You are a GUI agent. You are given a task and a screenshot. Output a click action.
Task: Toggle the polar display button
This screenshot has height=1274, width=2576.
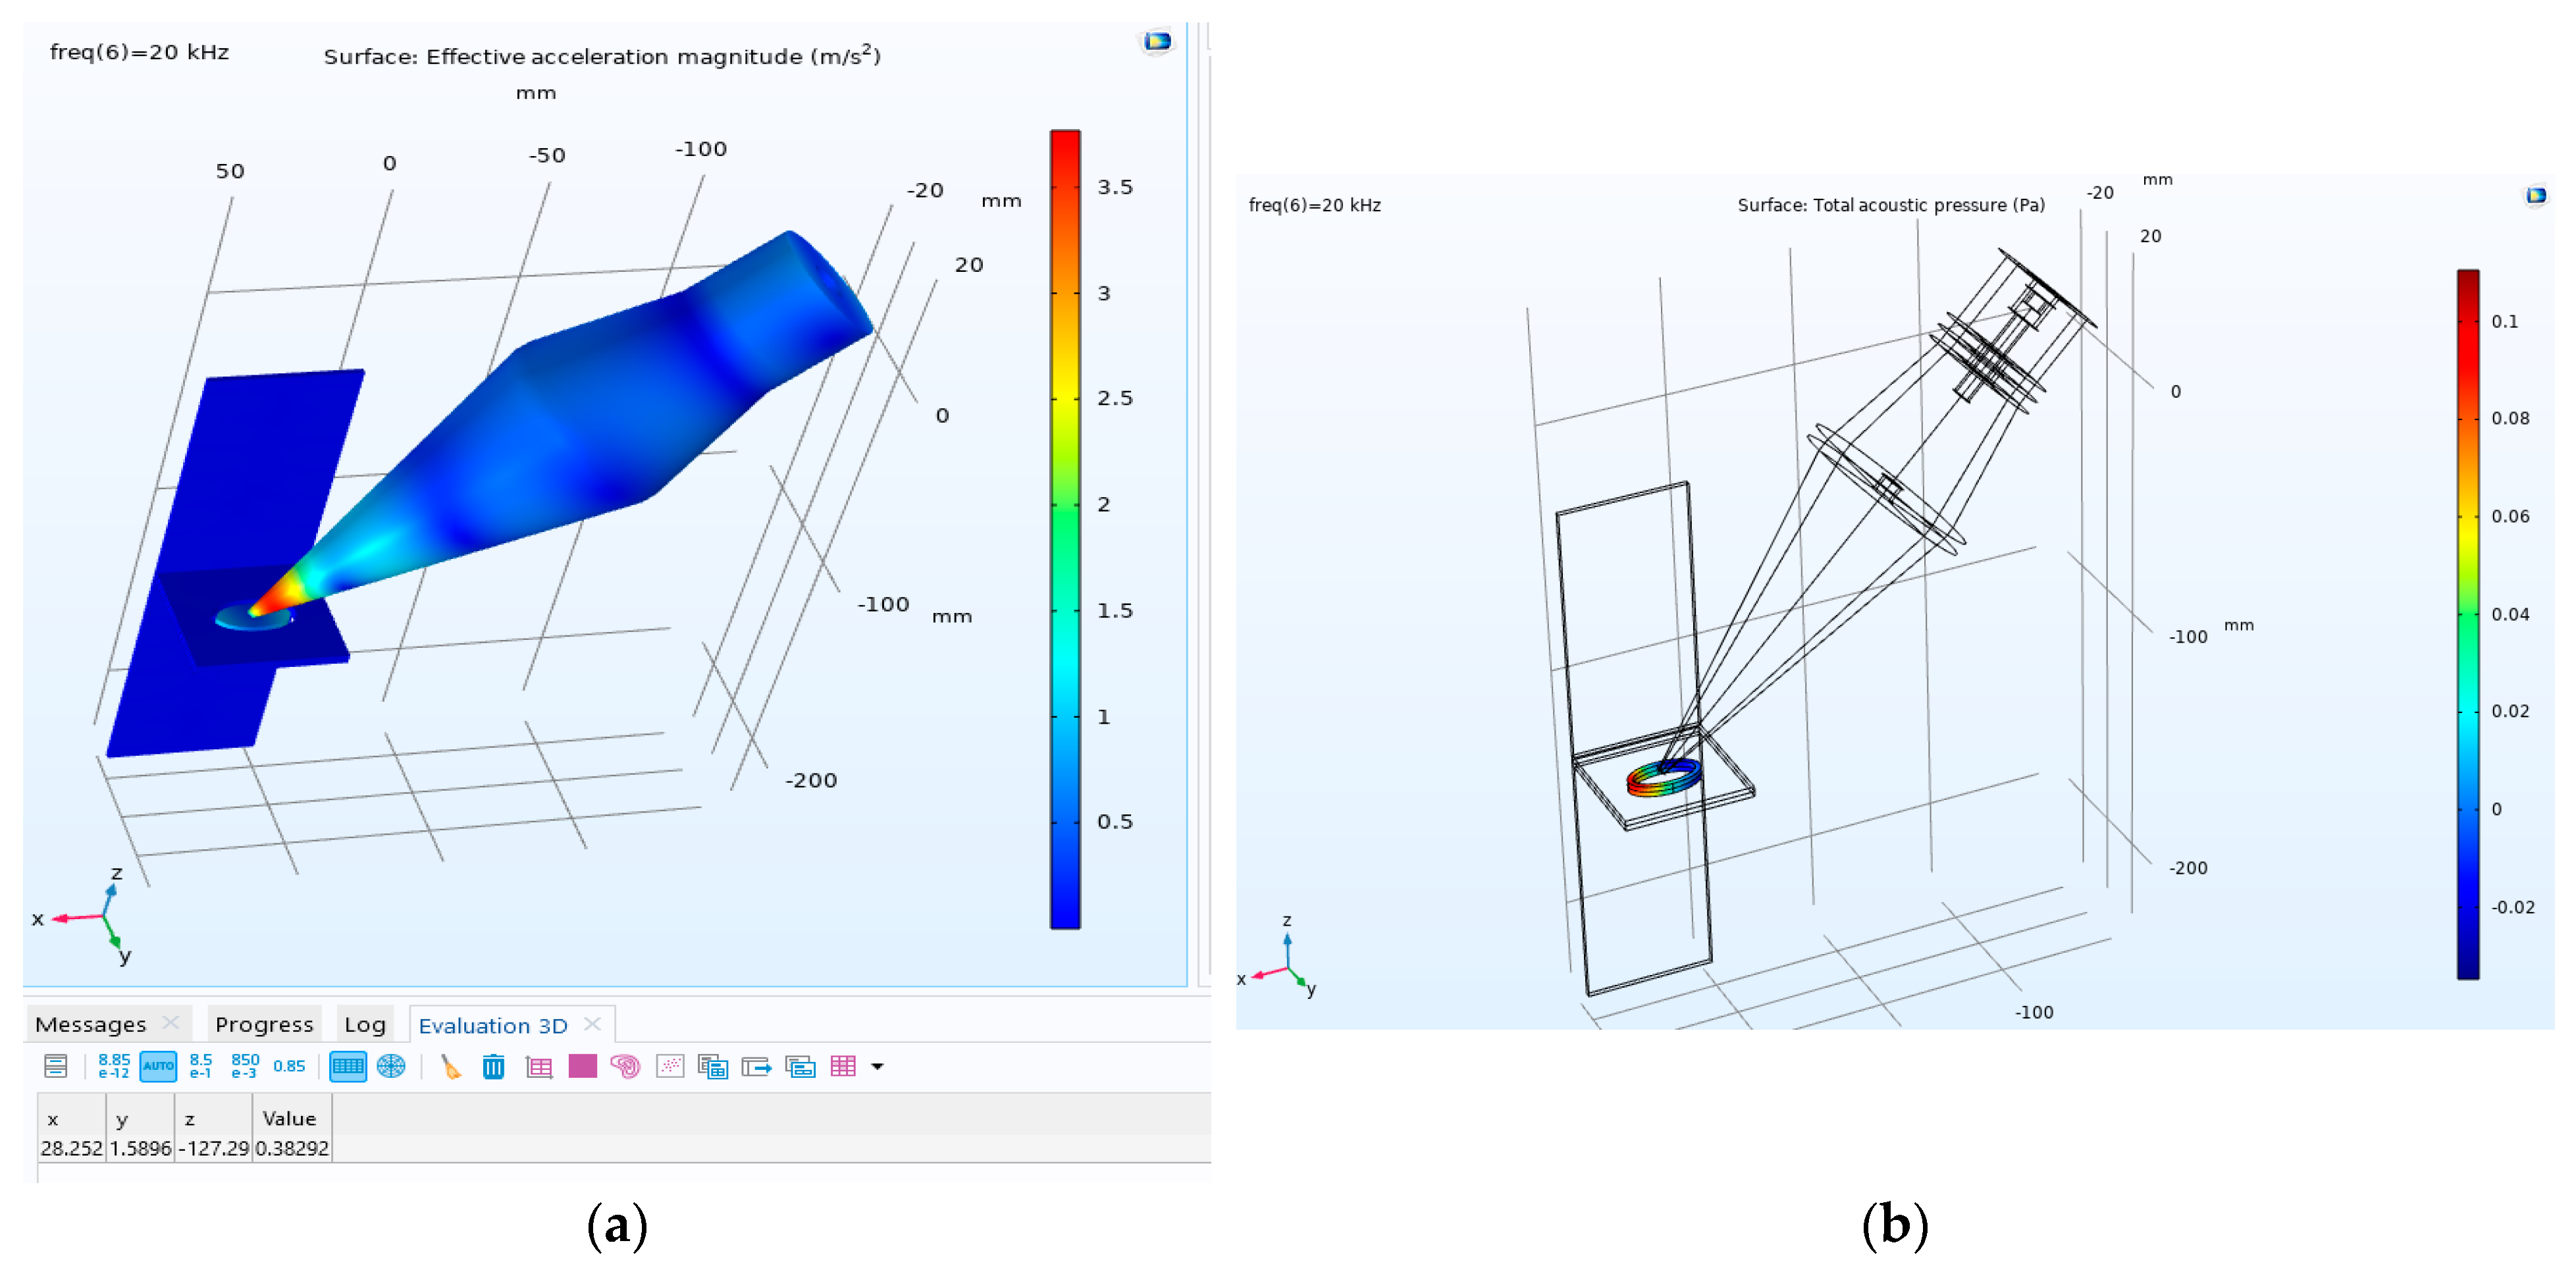coord(391,1066)
